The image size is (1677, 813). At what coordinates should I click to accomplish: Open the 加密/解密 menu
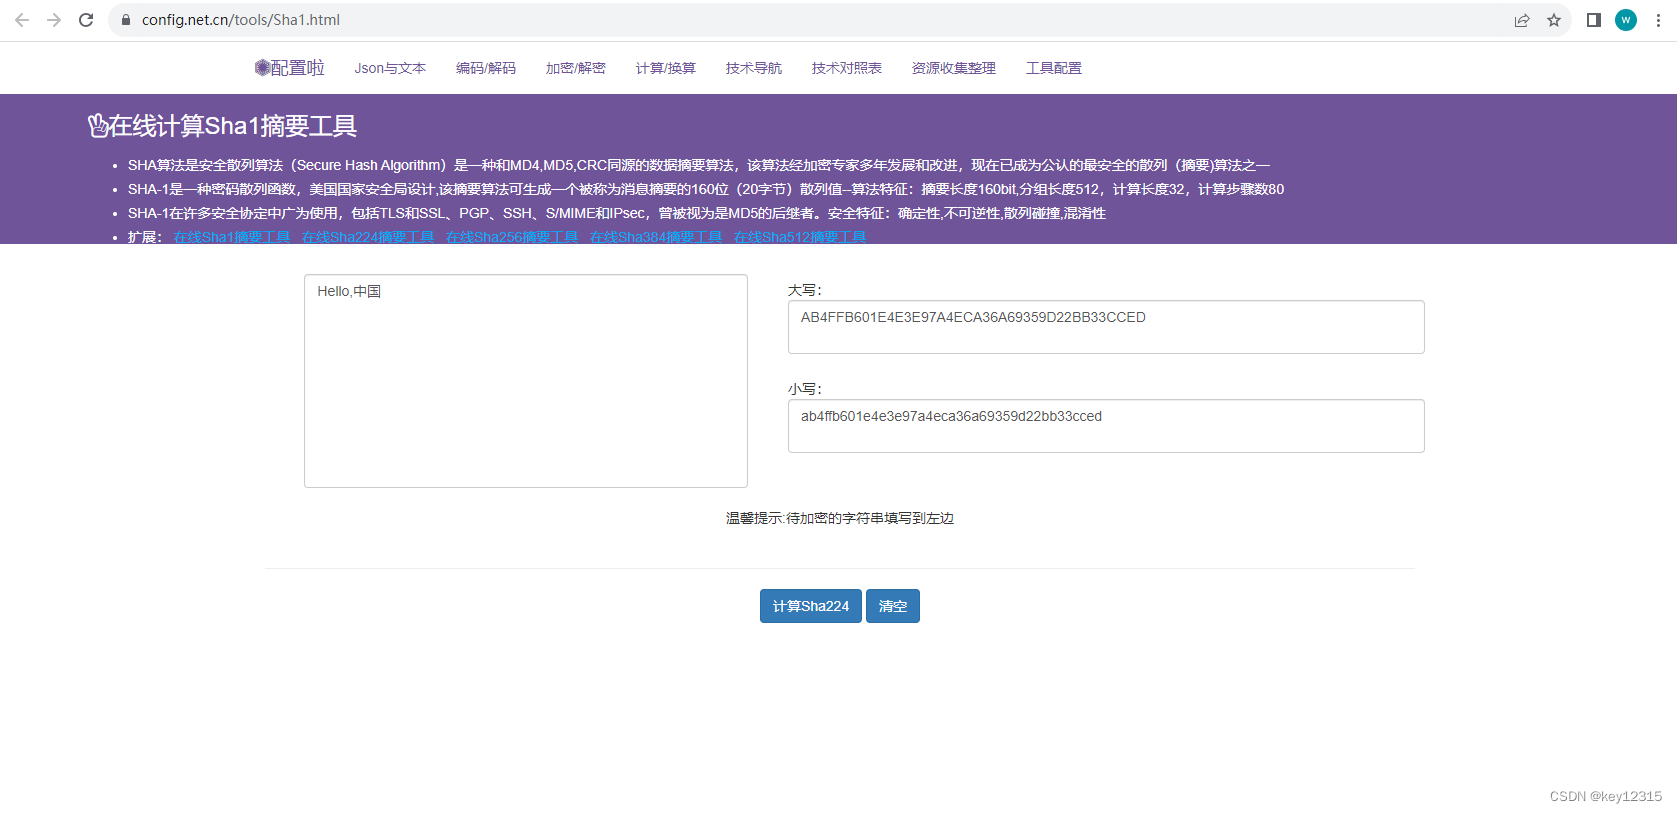[x=576, y=68]
